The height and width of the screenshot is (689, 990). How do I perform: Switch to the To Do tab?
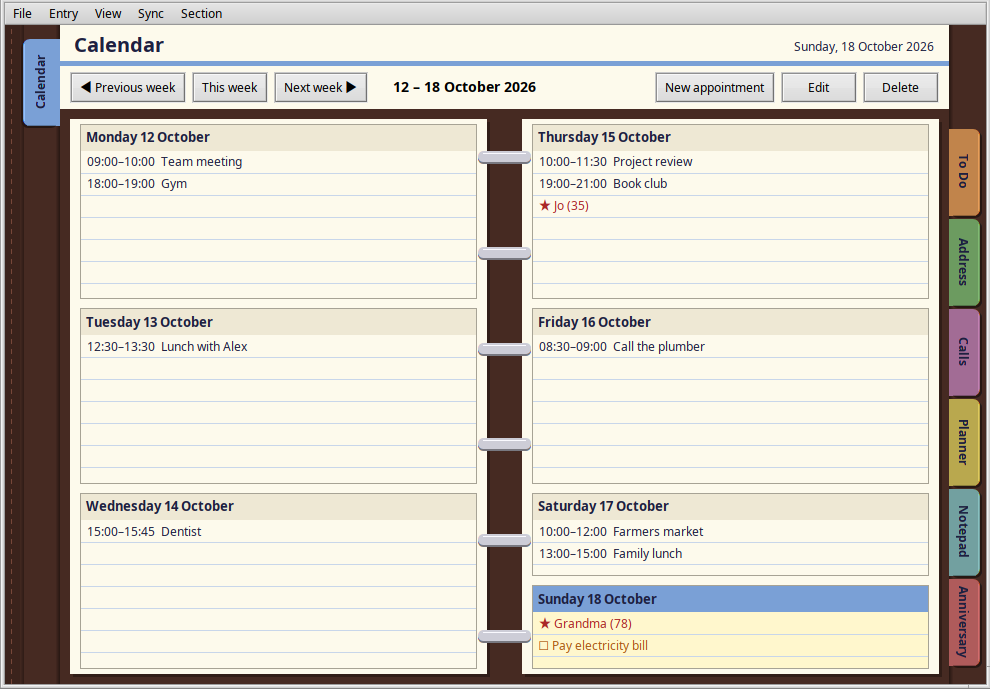(x=963, y=172)
